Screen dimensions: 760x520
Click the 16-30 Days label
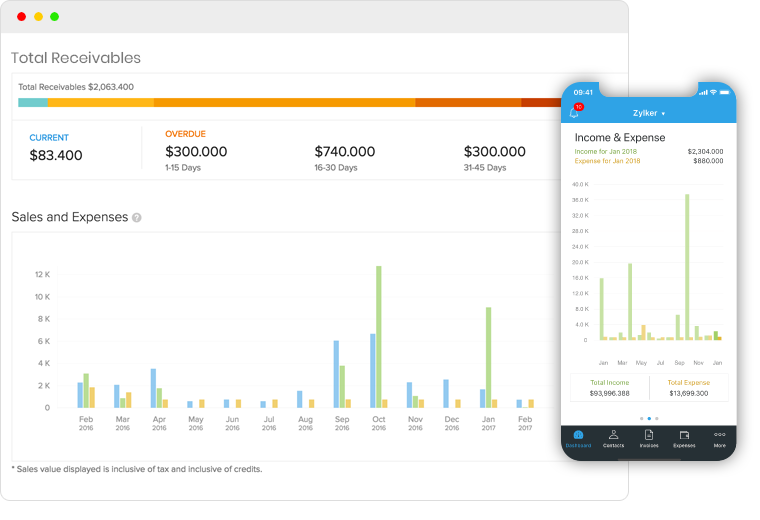coord(336,168)
